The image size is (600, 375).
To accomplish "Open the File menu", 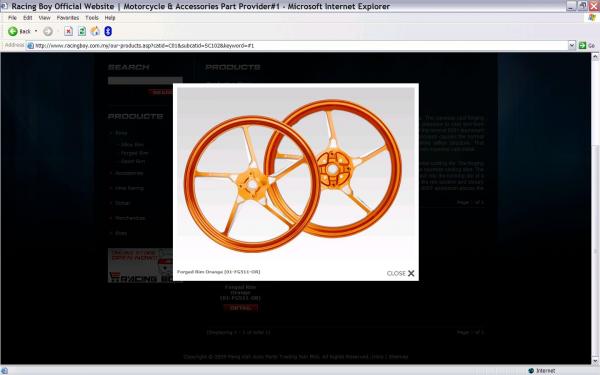I will click(x=12, y=18).
